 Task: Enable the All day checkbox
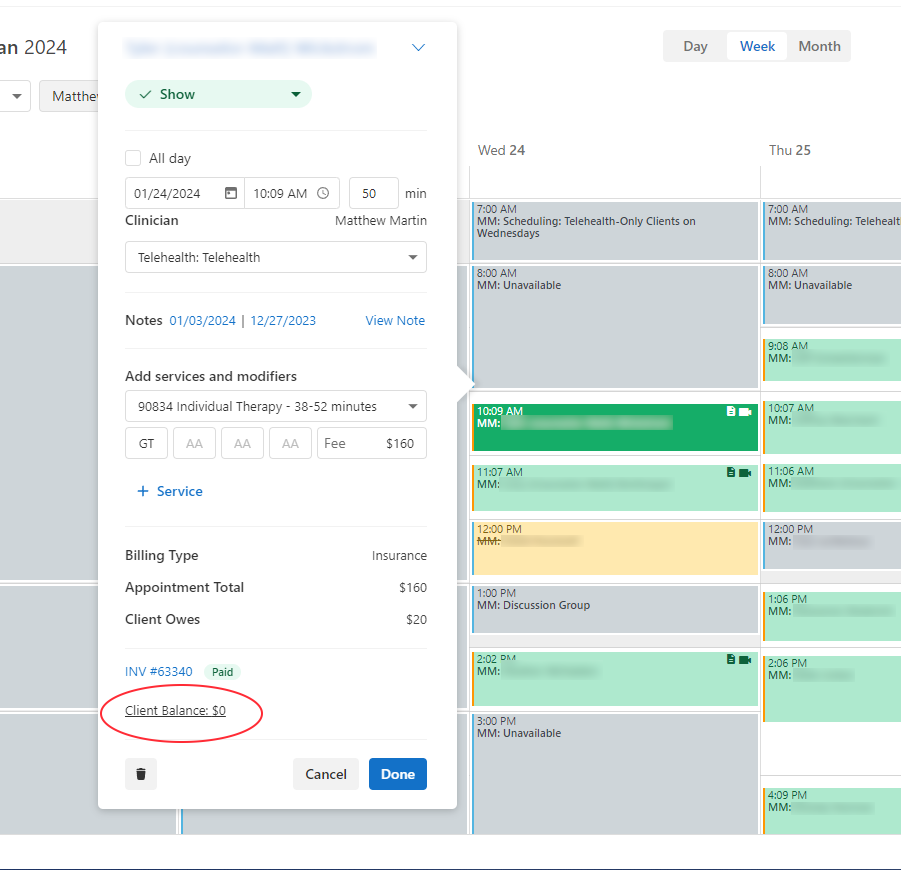(133, 158)
